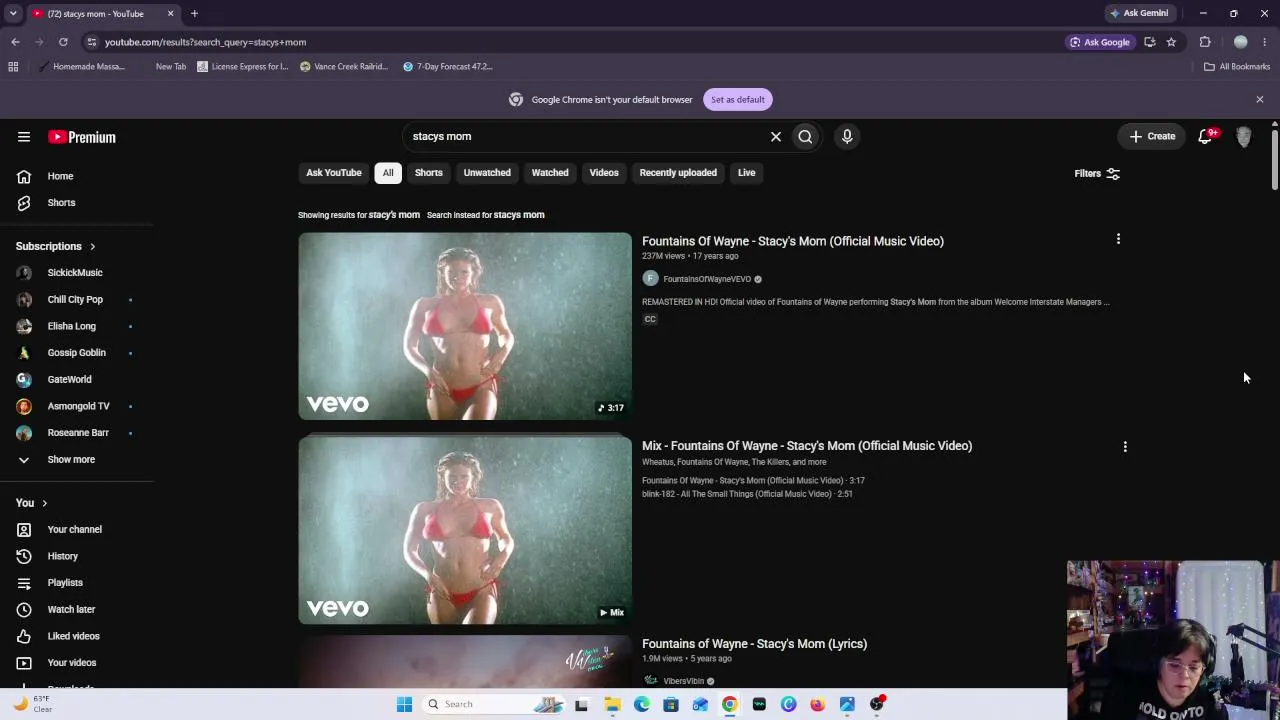Open YouTube notifications bell
The width and height of the screenshot is (1280, 720).
point(1206,136)
